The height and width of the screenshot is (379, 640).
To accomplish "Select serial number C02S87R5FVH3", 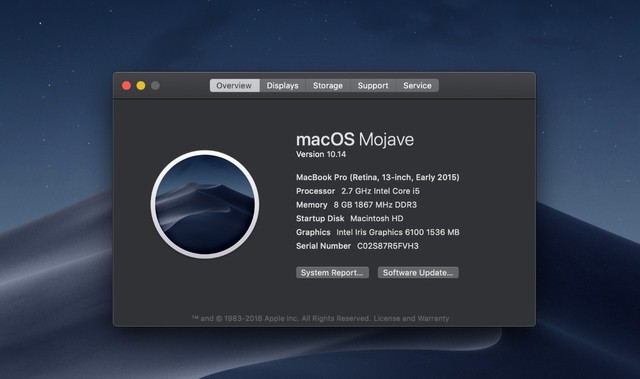I will pyautogui.click(x=388, y=246).
